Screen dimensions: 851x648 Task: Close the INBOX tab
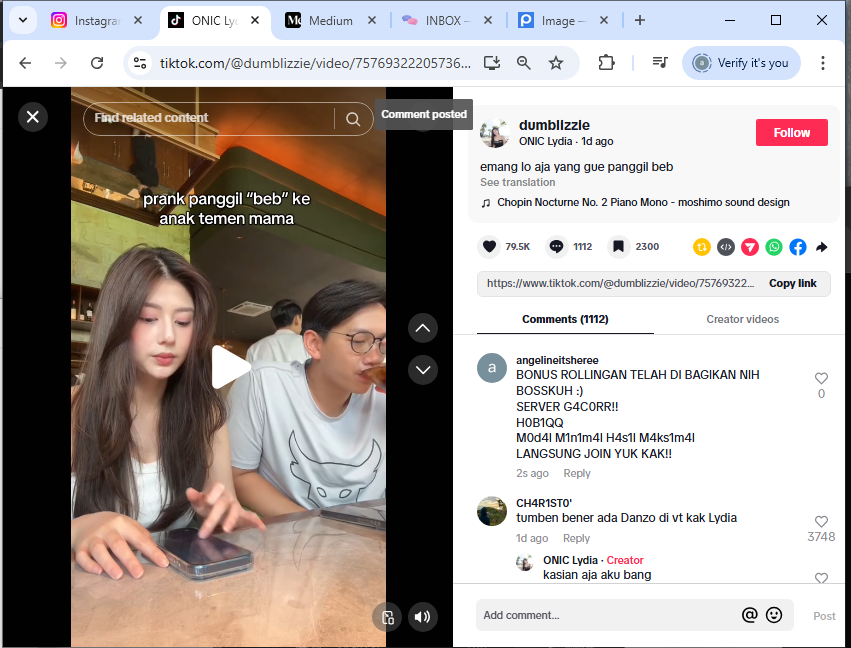tap(488, 20)
